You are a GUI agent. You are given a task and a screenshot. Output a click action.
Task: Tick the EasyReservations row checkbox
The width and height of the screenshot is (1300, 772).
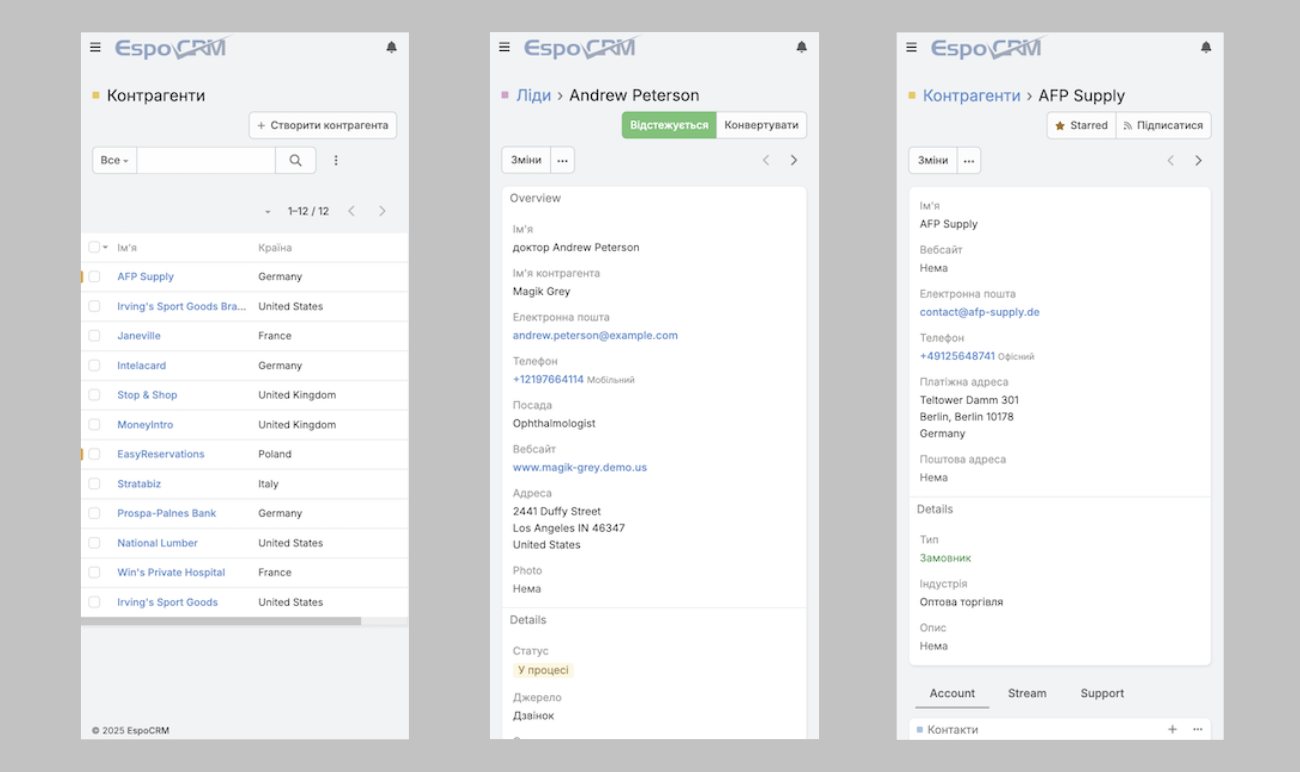(x=94, y=454)
